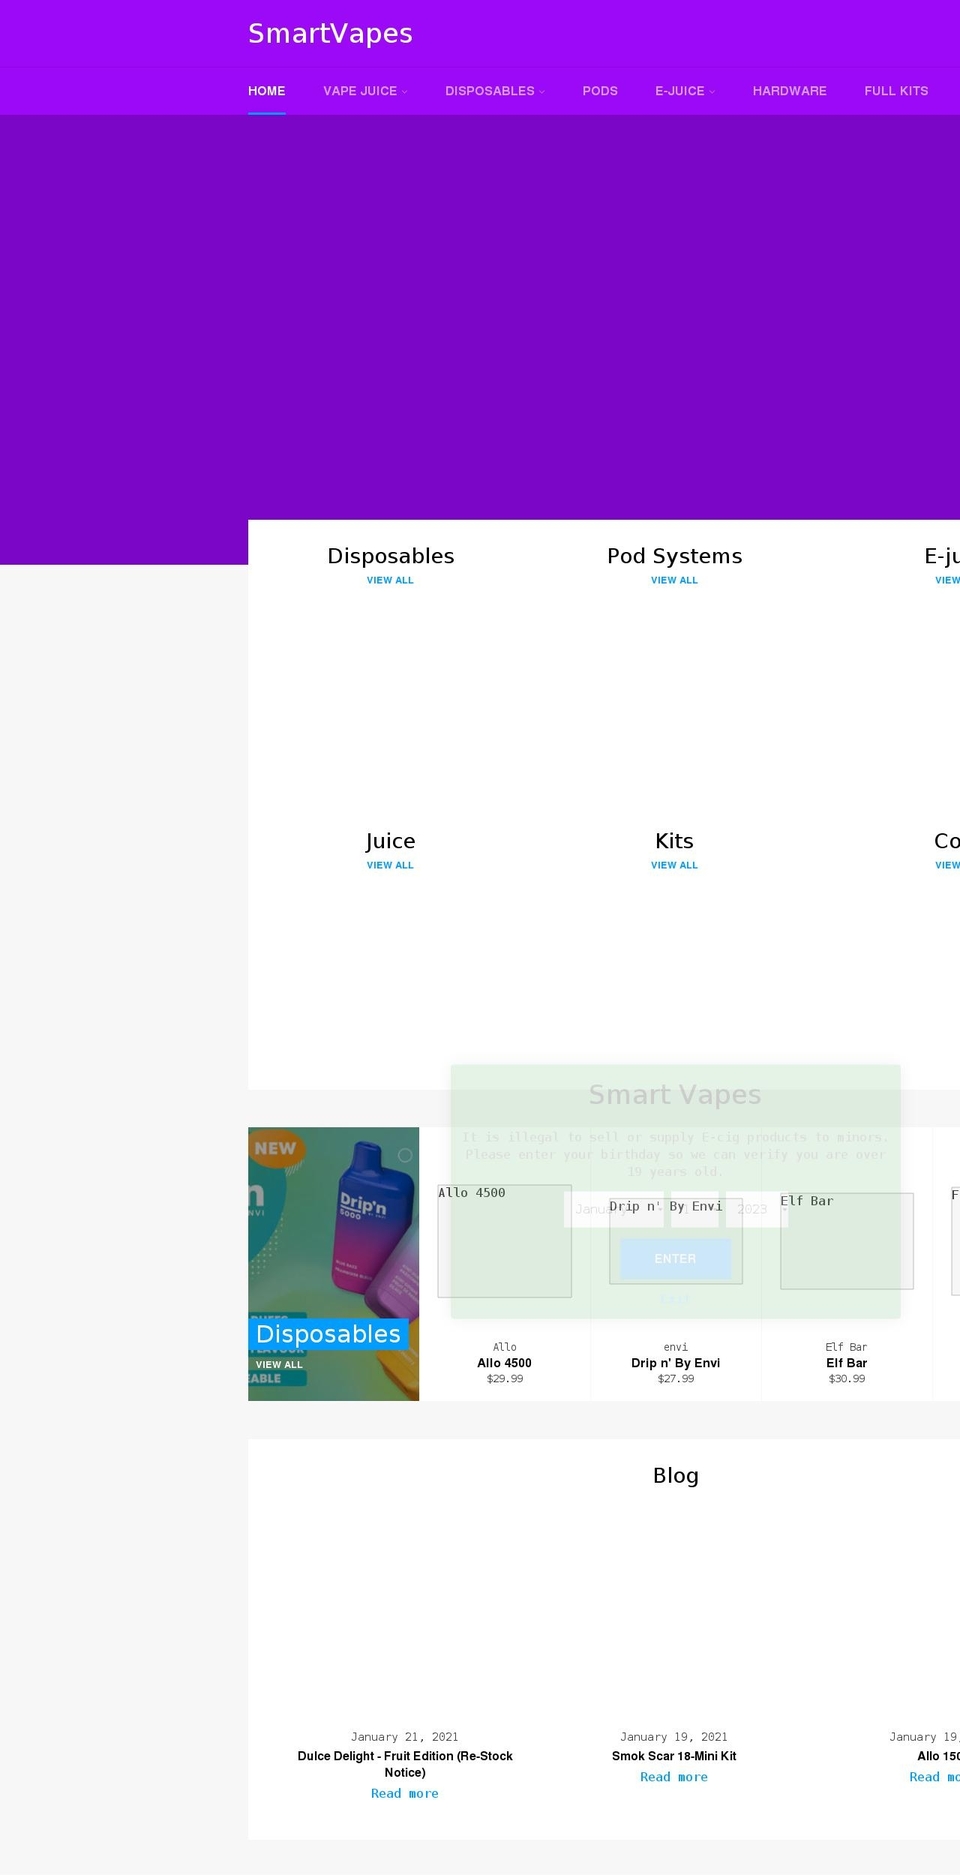Open the Elf Bar product title
Image resolution: width=960 pixels, height=1875 pixels.
[847, 1363]
